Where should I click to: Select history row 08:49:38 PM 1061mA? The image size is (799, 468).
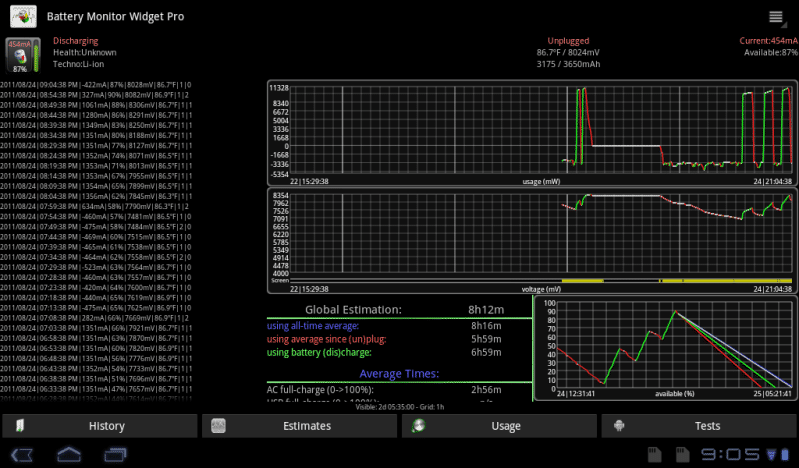(x=96, y=105)
